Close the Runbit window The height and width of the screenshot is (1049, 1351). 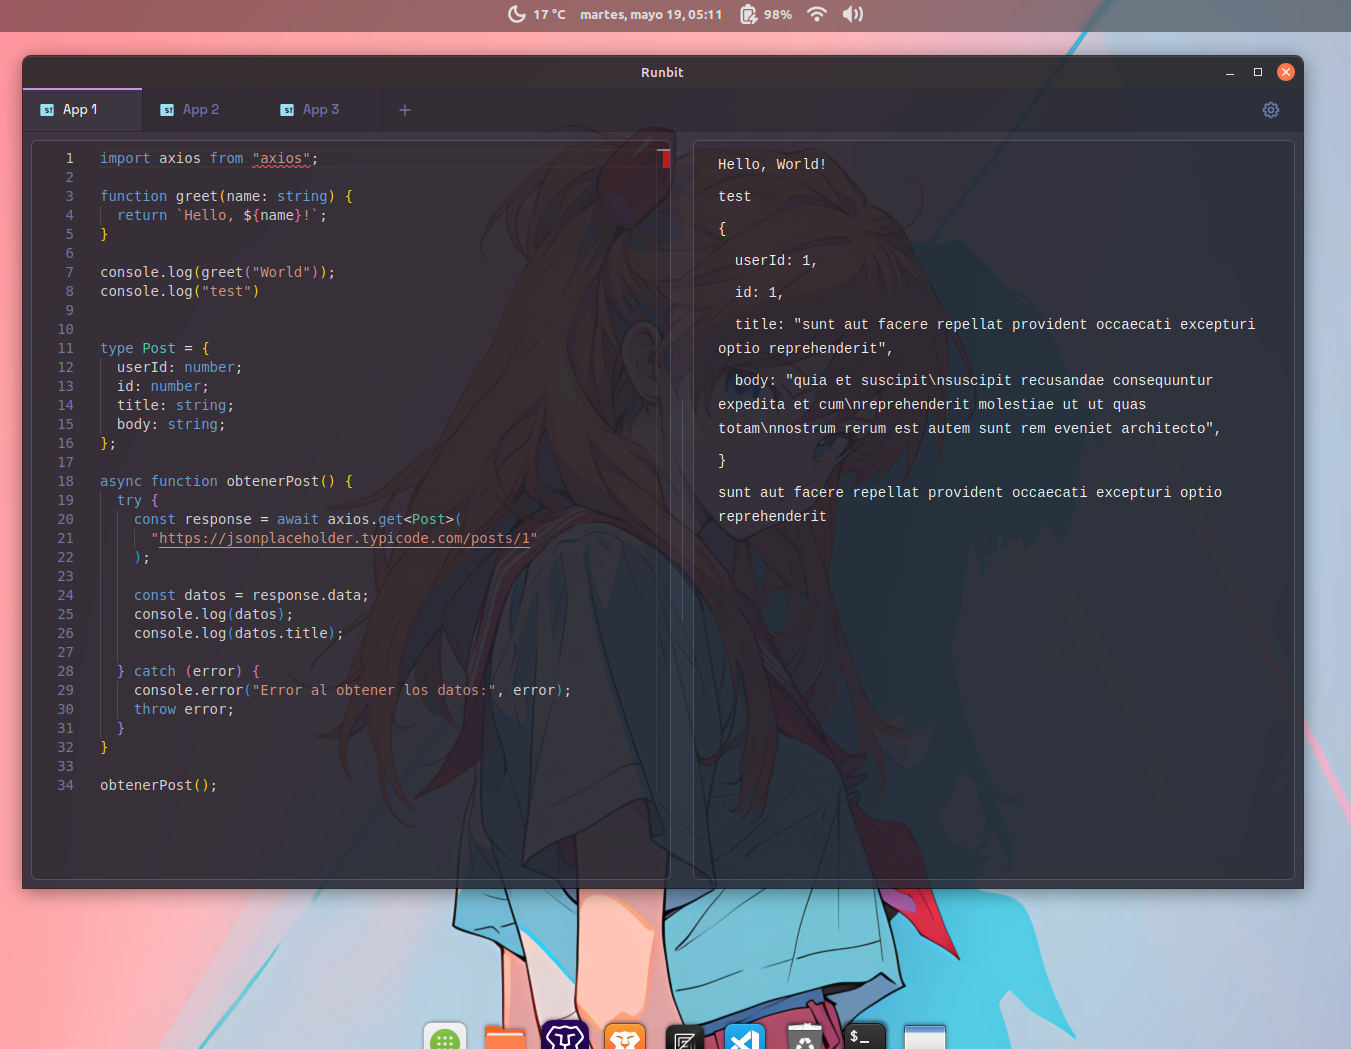click(1286, 72)
